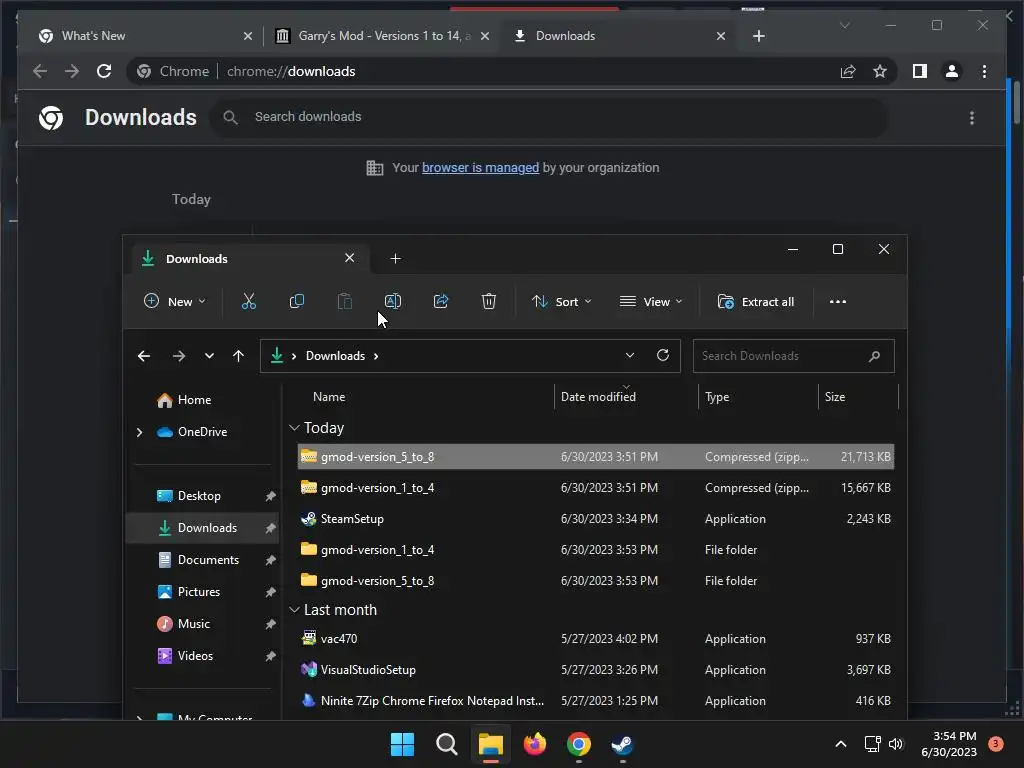Click Extract all in Explorer toolbar
Viewport: 1024px width, 768px height.
756,302
